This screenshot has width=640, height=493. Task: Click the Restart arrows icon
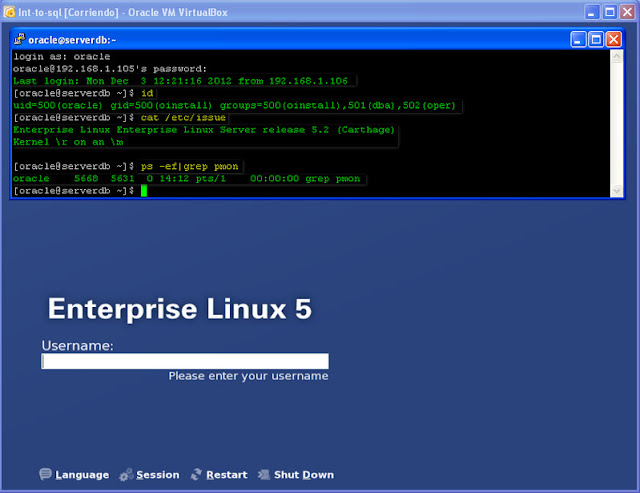coord(196,474)
